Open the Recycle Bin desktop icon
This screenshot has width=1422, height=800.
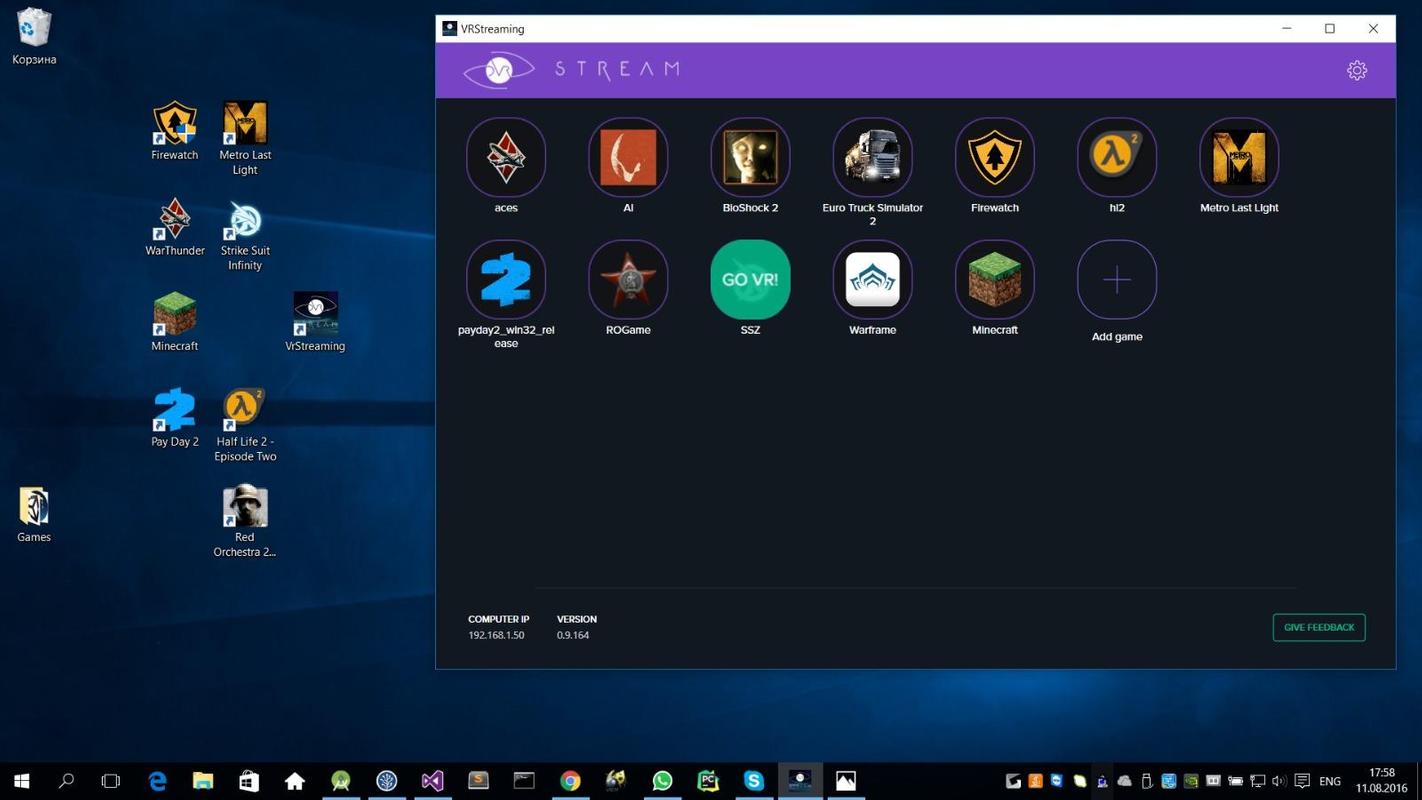point(34,37)
